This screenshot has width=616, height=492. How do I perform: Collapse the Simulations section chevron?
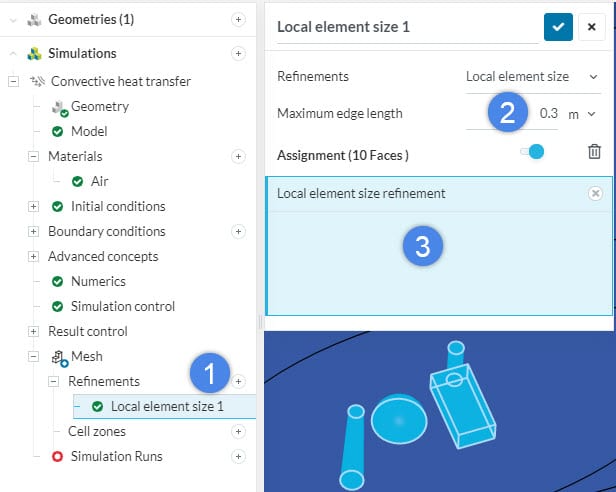13,53
